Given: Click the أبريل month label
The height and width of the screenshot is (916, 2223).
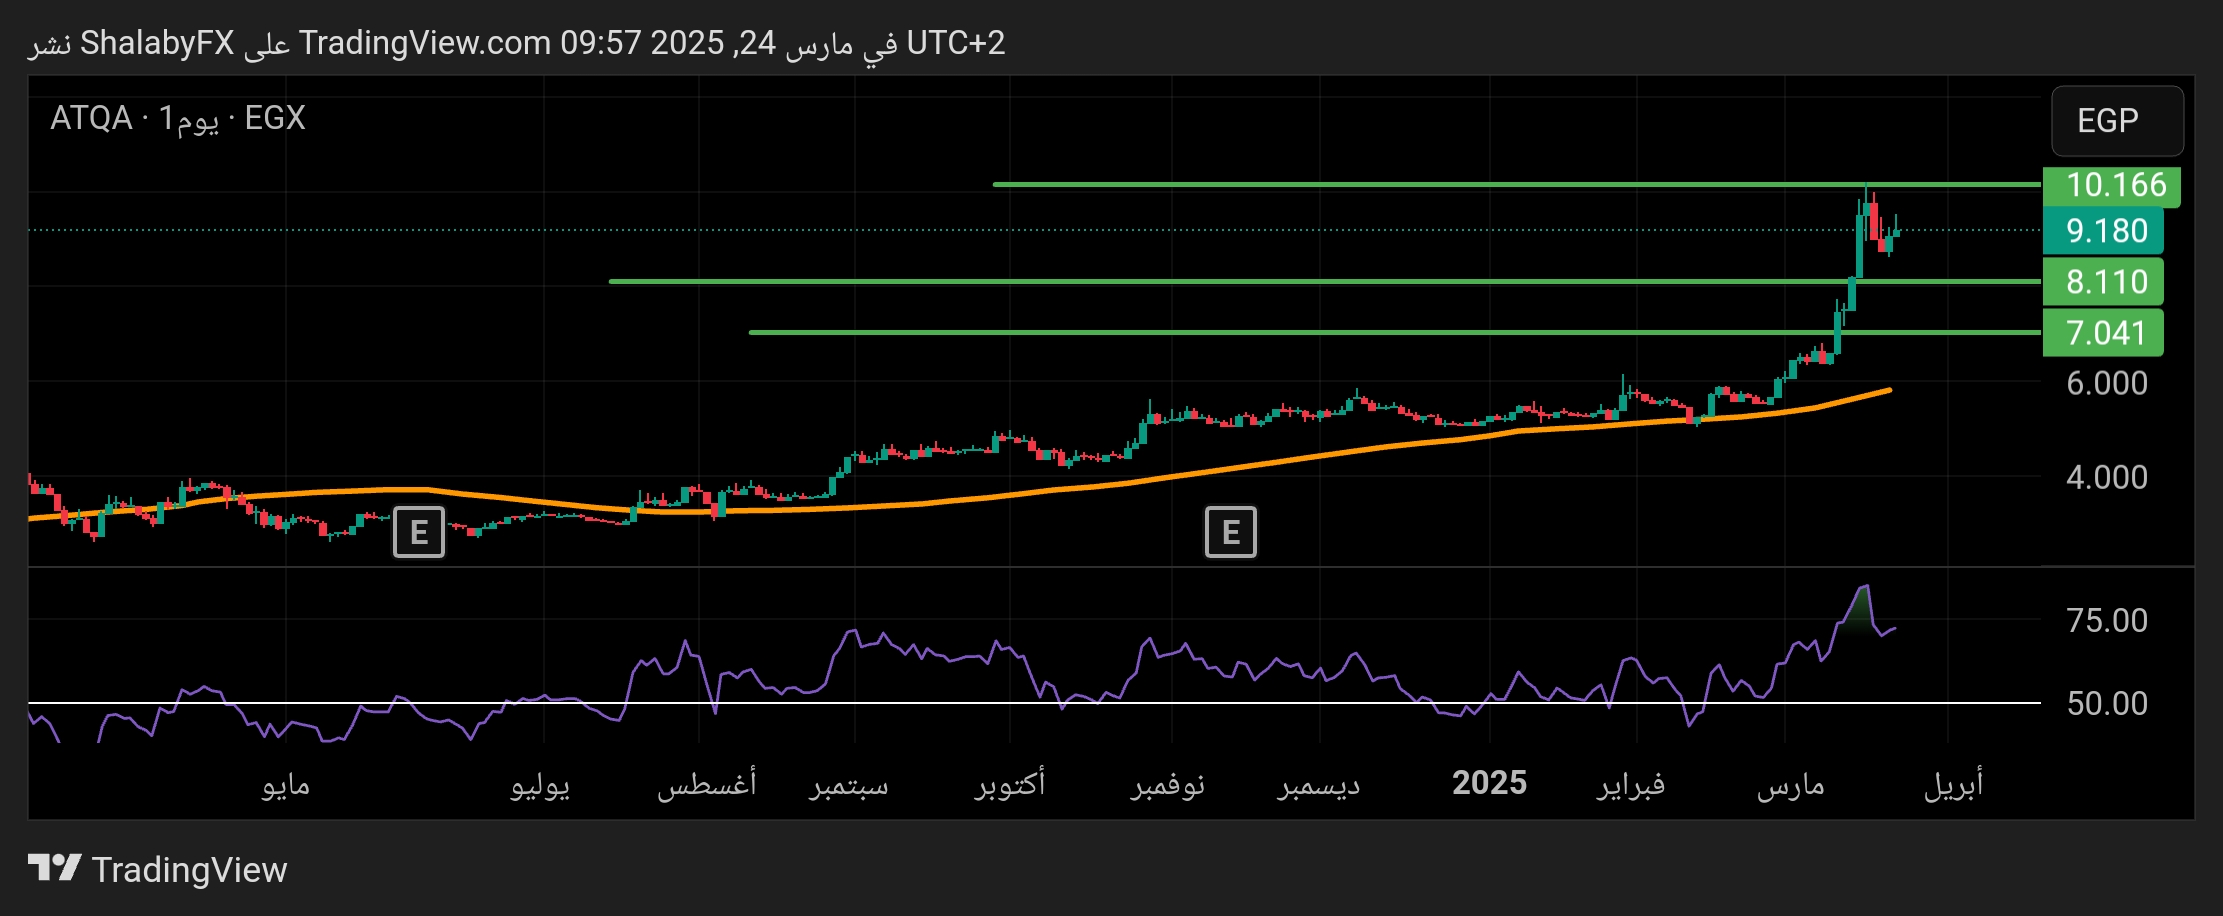Looking at the screenshot, I should pyautogui.click(x=1953, y=785).
